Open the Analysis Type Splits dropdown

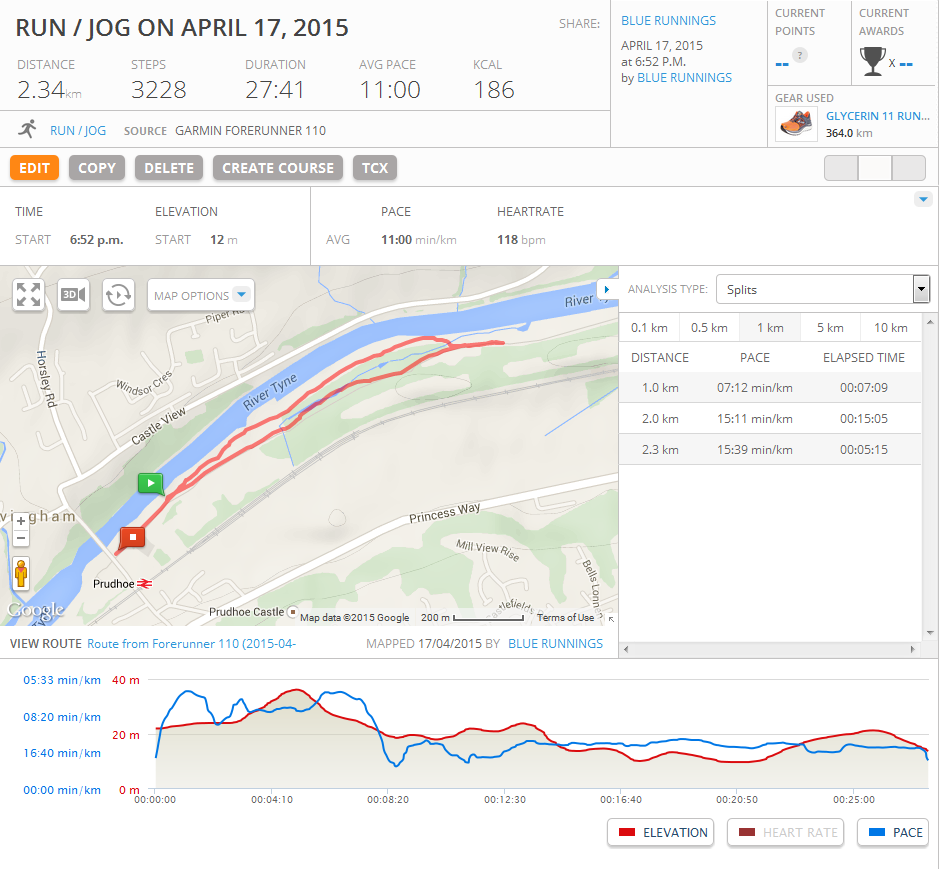coord(823,289)
